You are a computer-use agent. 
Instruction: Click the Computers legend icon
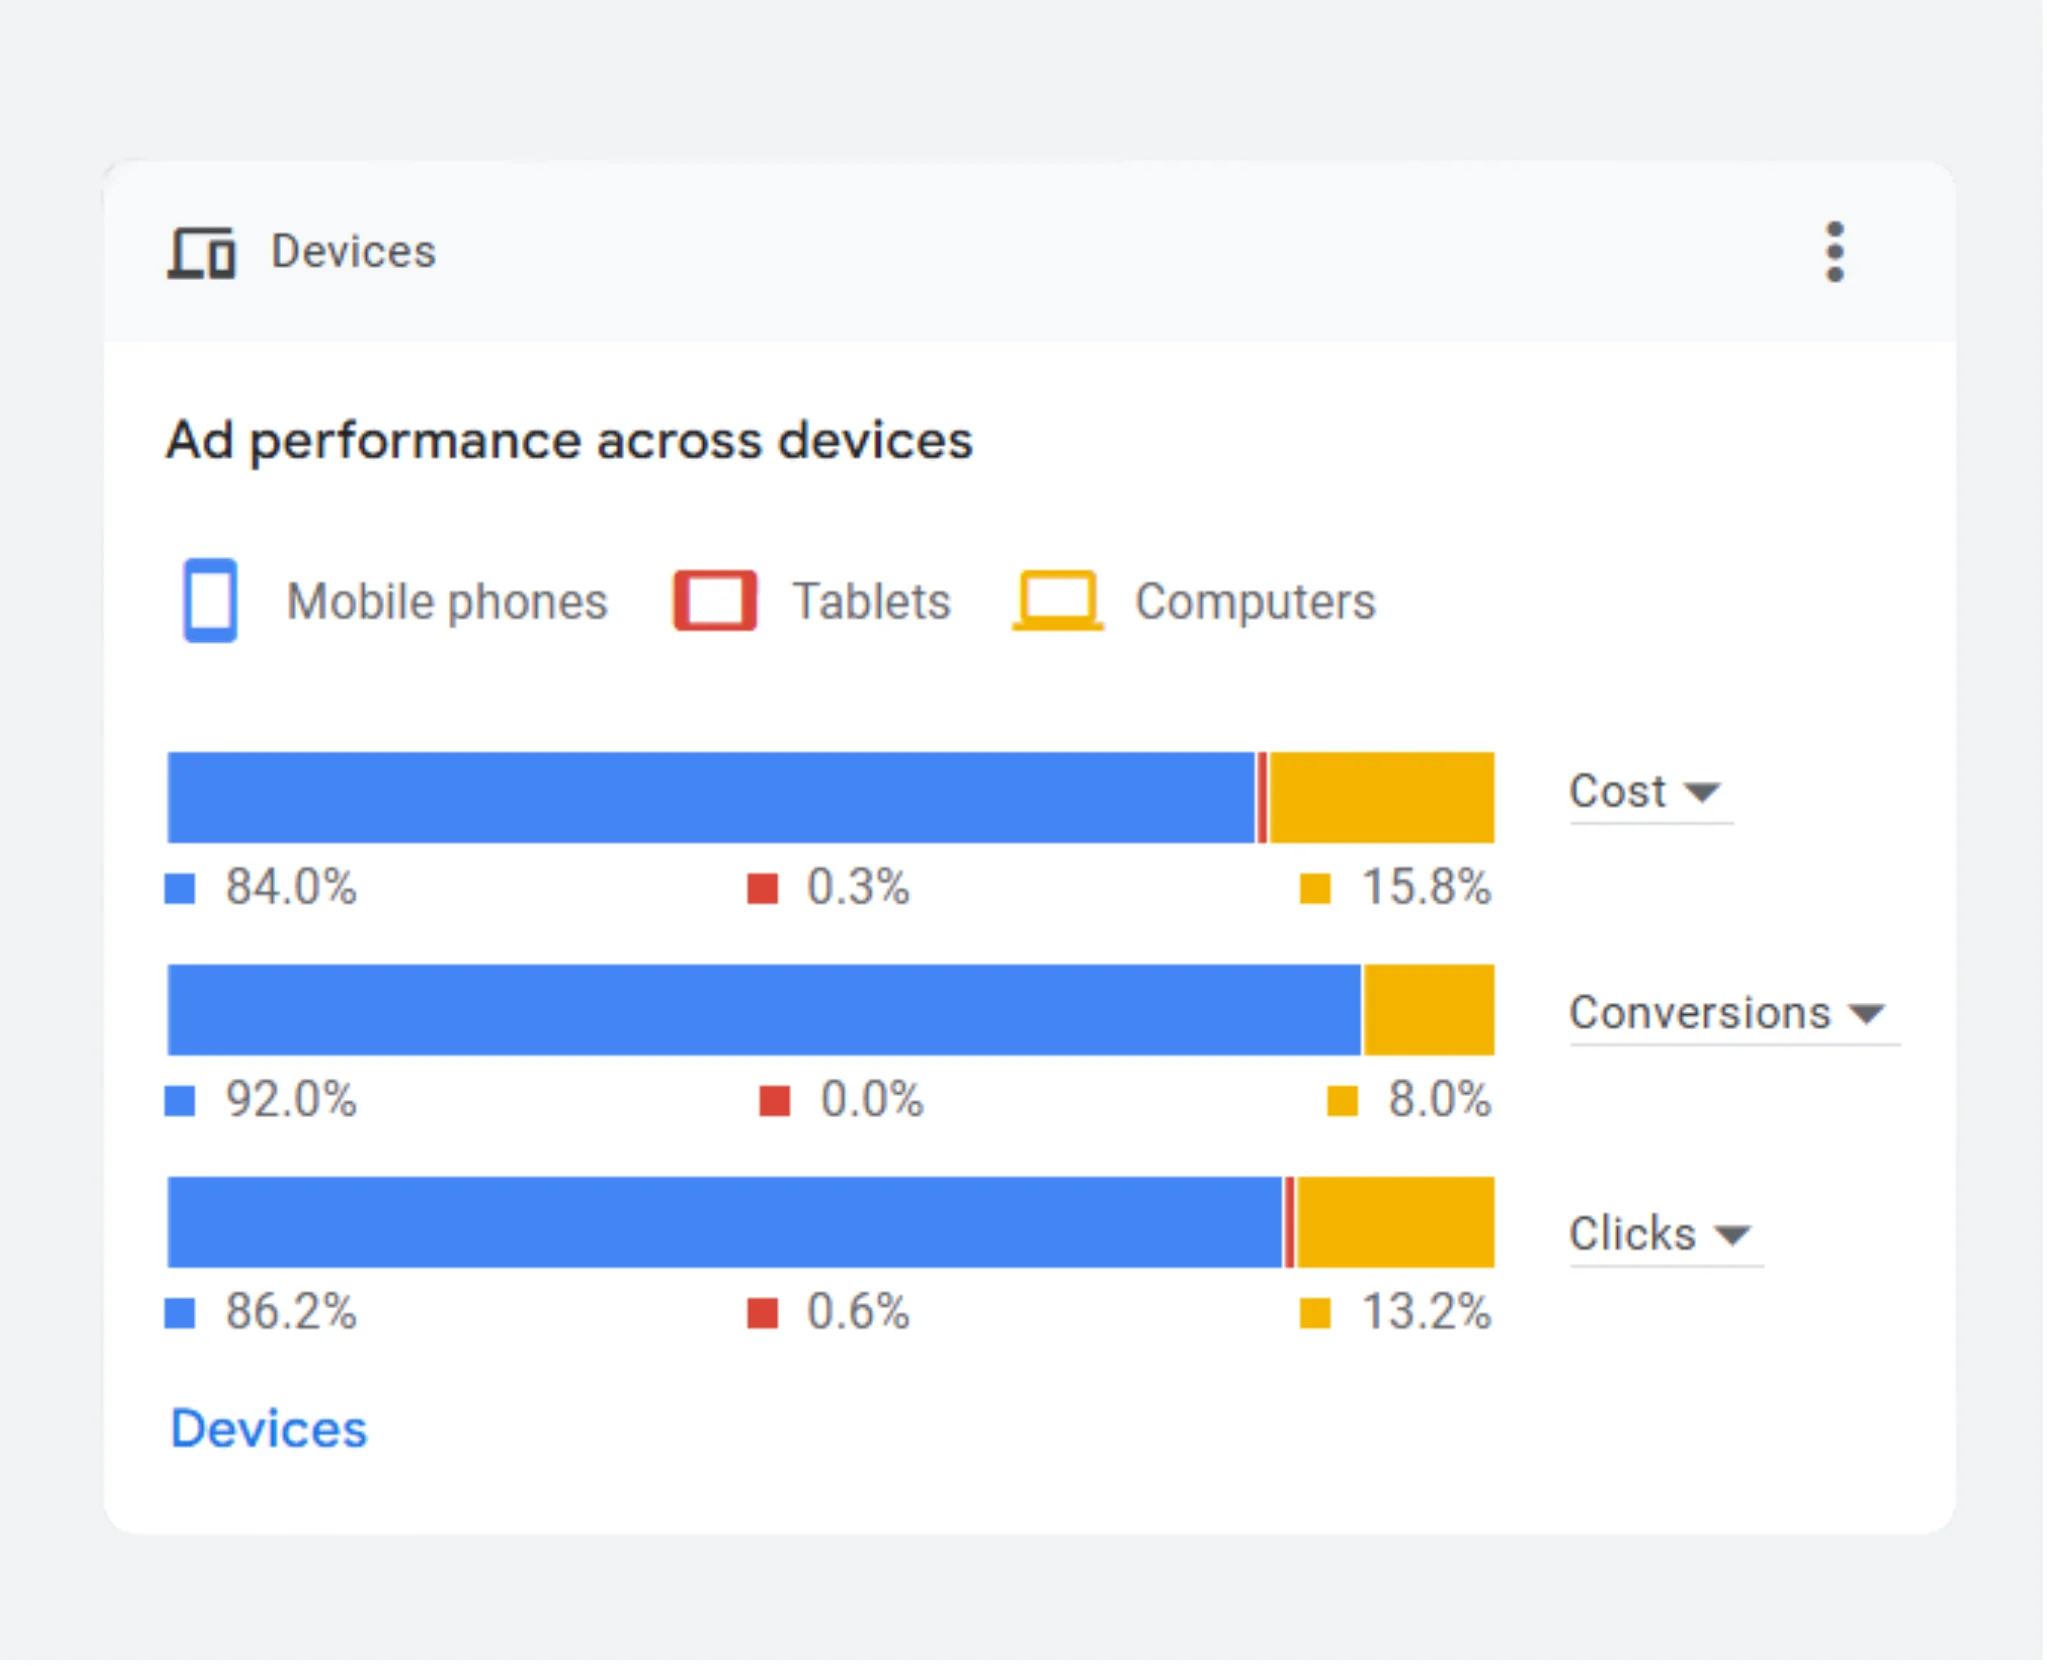click(x=1057, y=600)
